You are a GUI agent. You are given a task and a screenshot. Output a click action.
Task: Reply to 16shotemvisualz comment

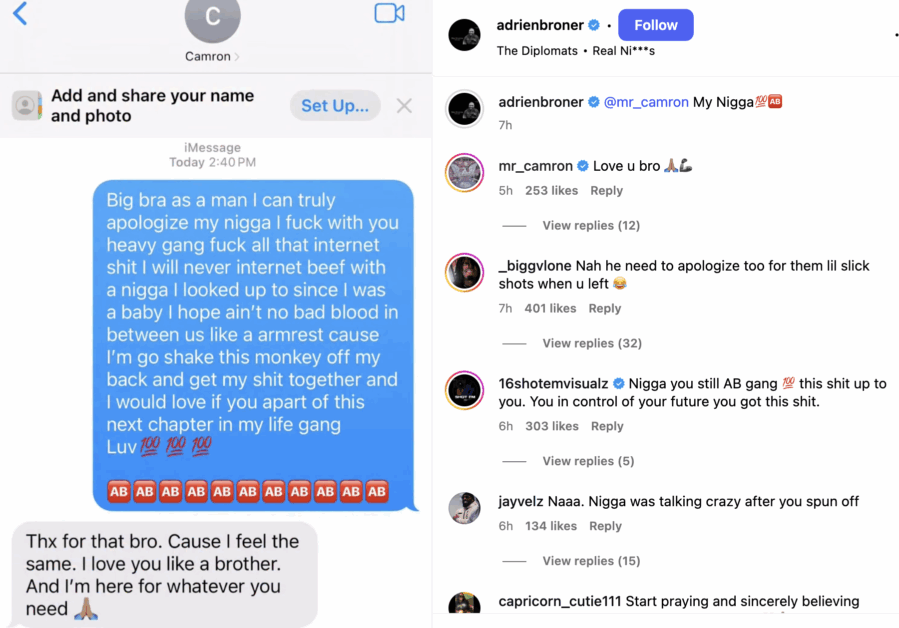click(607, 426)
